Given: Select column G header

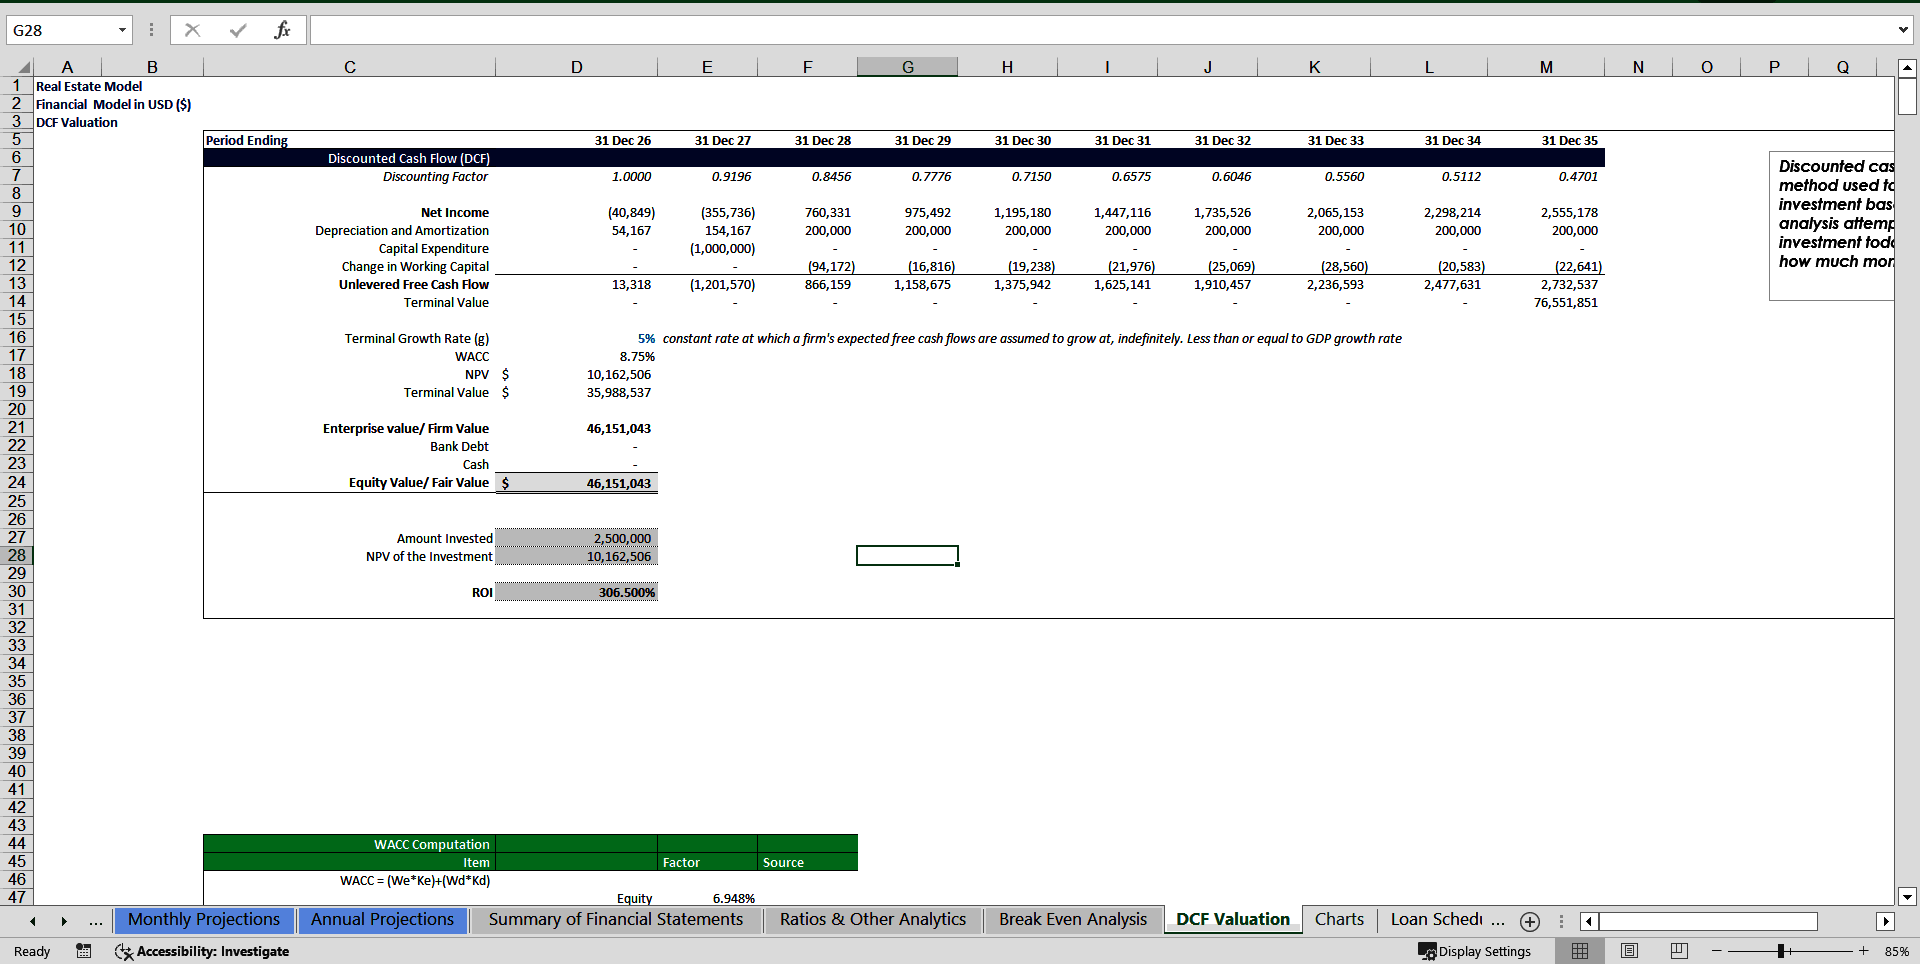Looking at the screenshot, I should pos(907,67).
